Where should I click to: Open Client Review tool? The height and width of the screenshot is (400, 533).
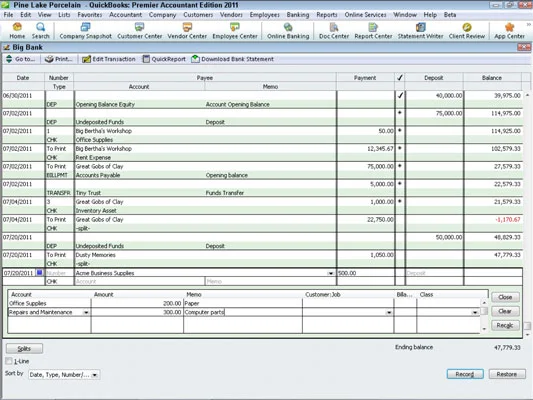click(466, 31)
